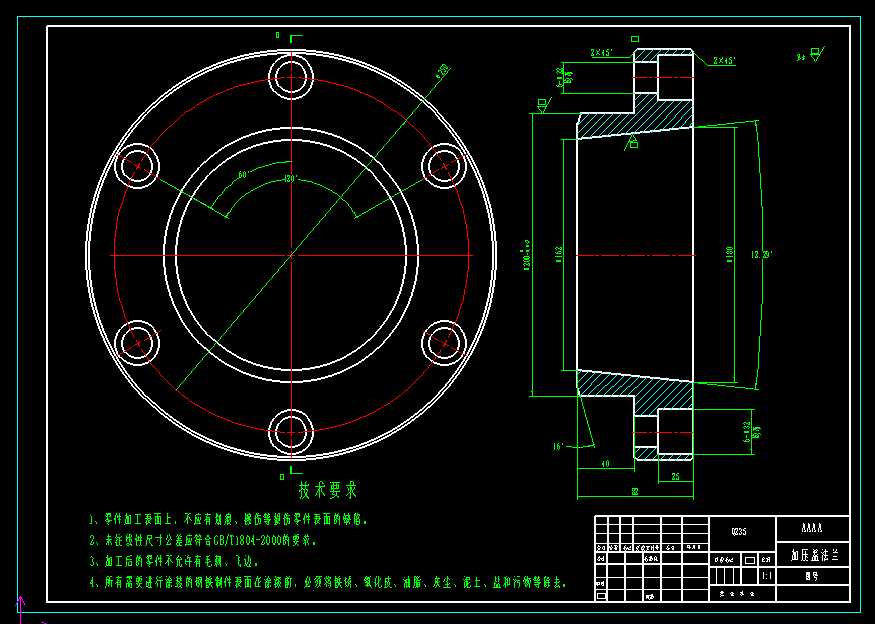Select the 16° angle dimension text
The width and height of the screenshot is (875, 624).
[x=559, y=447]
